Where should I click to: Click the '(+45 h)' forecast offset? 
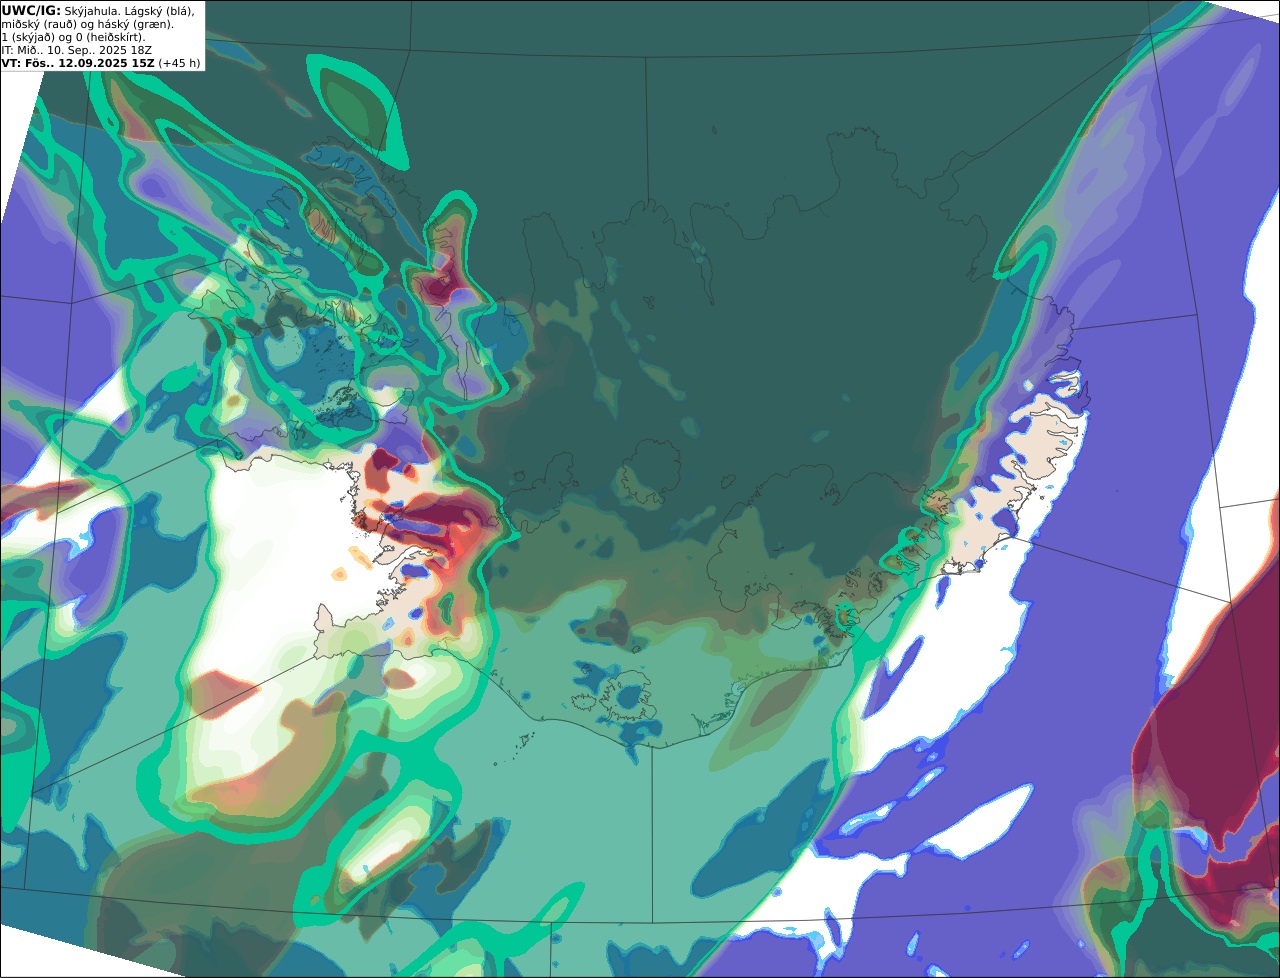pos(179,63)
